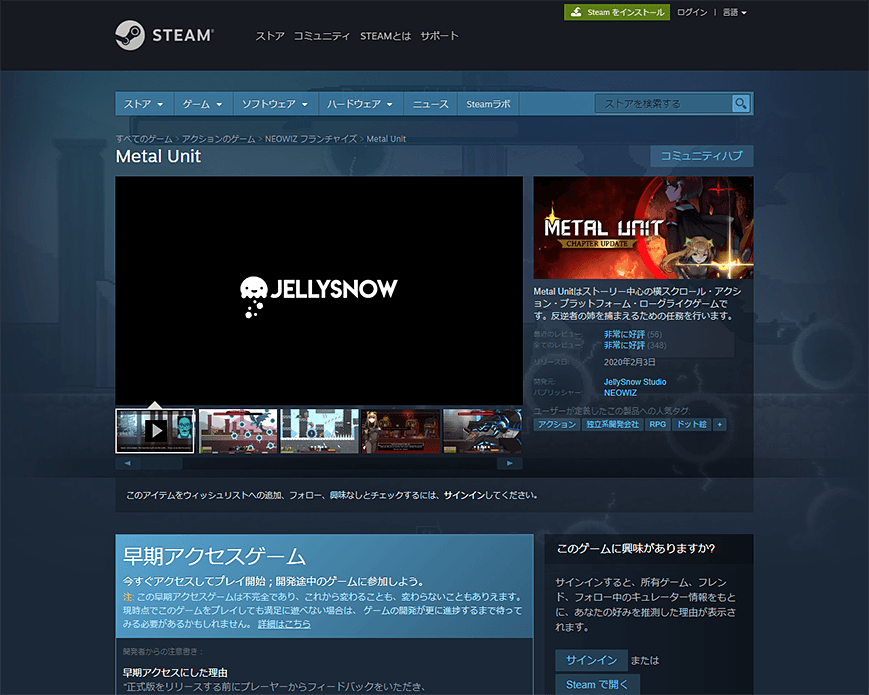The image size is (869, 695).
Task: Switch to the ニュース tab
Action: 430,103
